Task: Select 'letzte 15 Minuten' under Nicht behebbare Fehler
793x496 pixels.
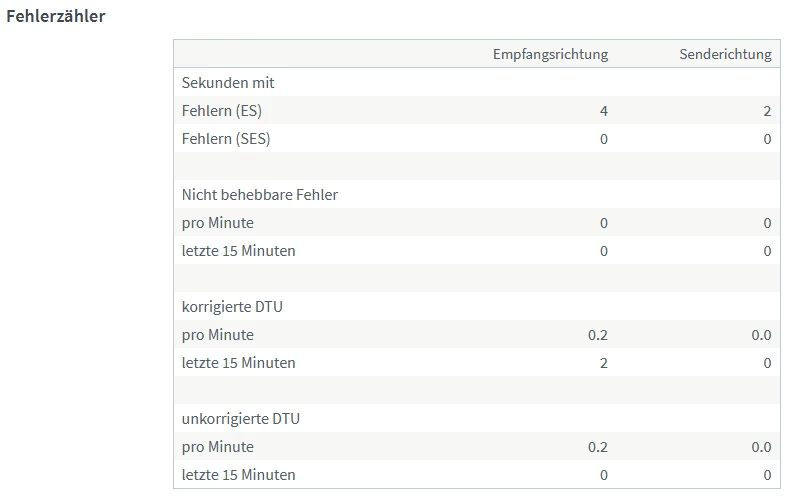Action: pyautogui.click(x=239, y=251)
